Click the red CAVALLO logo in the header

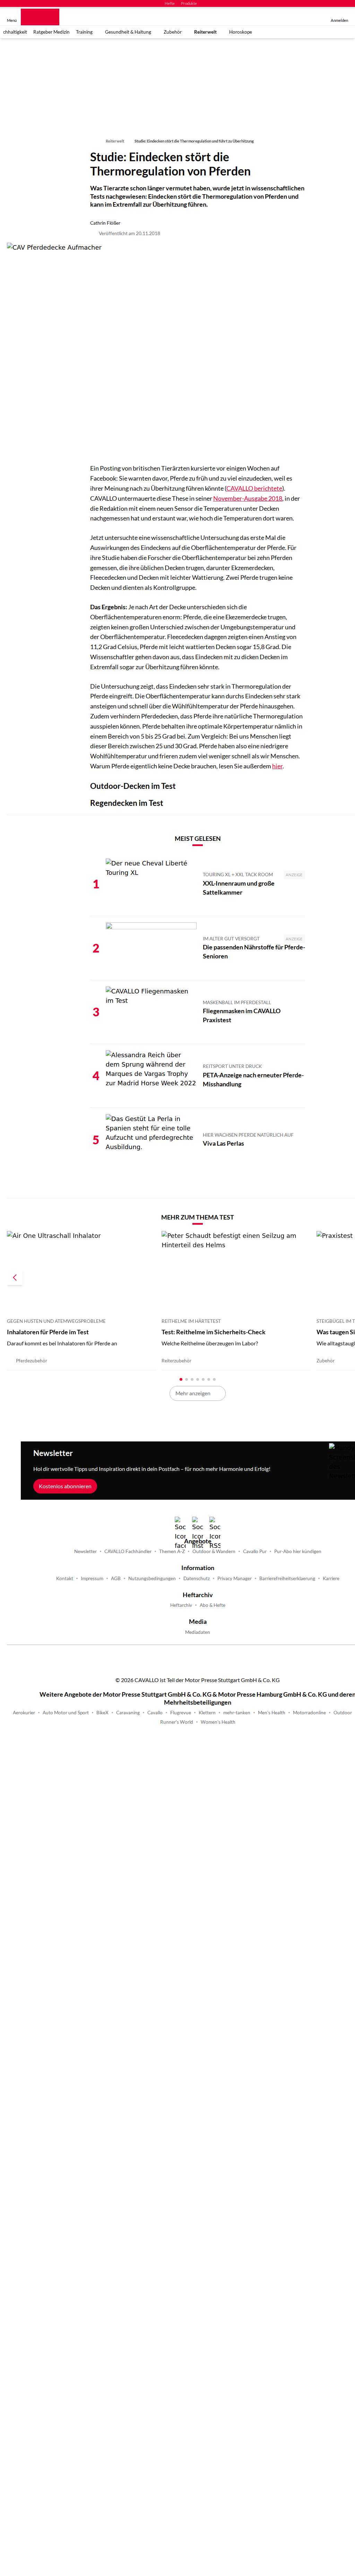(40, 17)
